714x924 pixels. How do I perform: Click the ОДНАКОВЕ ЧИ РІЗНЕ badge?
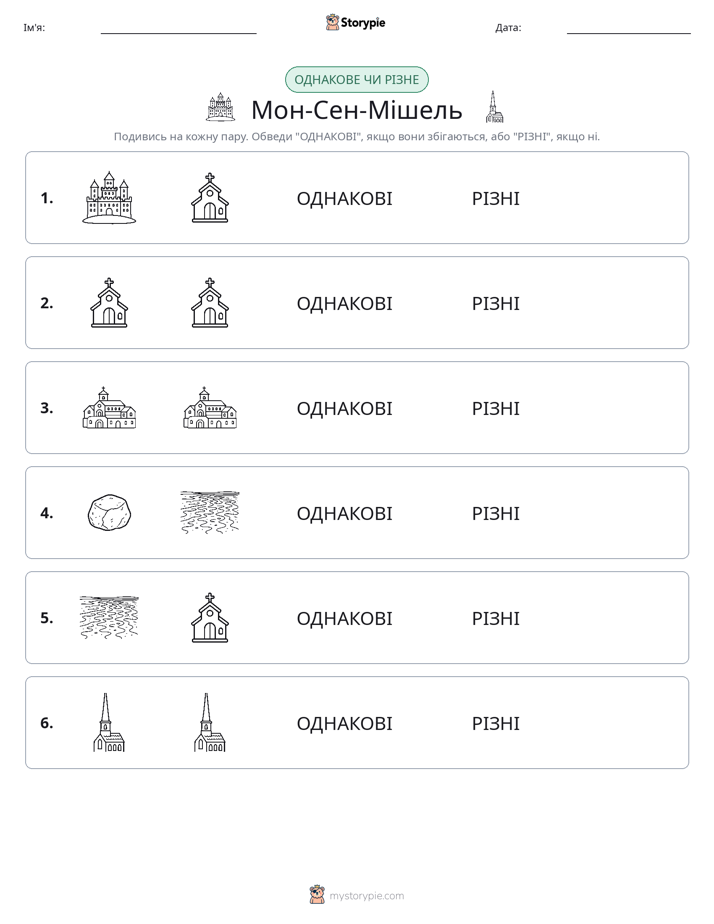356,80
